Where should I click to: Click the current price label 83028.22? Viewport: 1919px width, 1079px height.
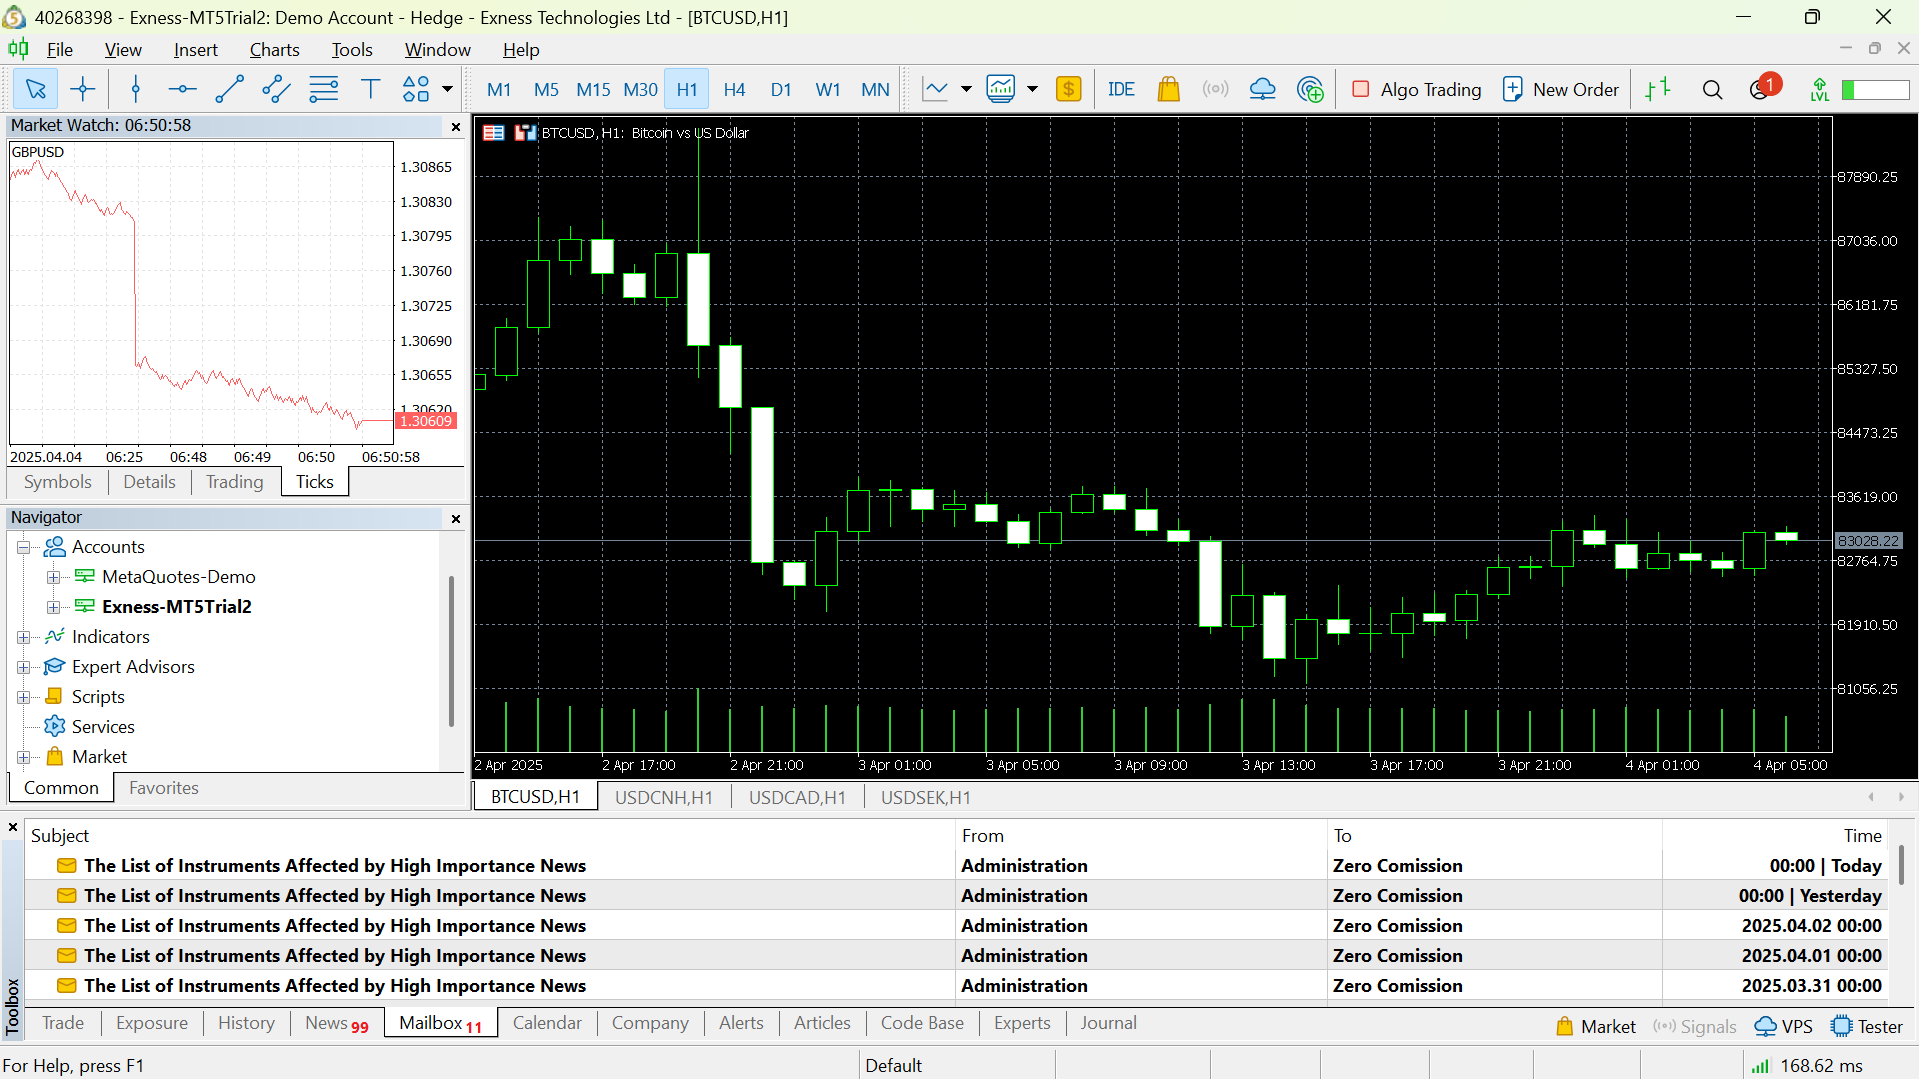[1867, 541]
